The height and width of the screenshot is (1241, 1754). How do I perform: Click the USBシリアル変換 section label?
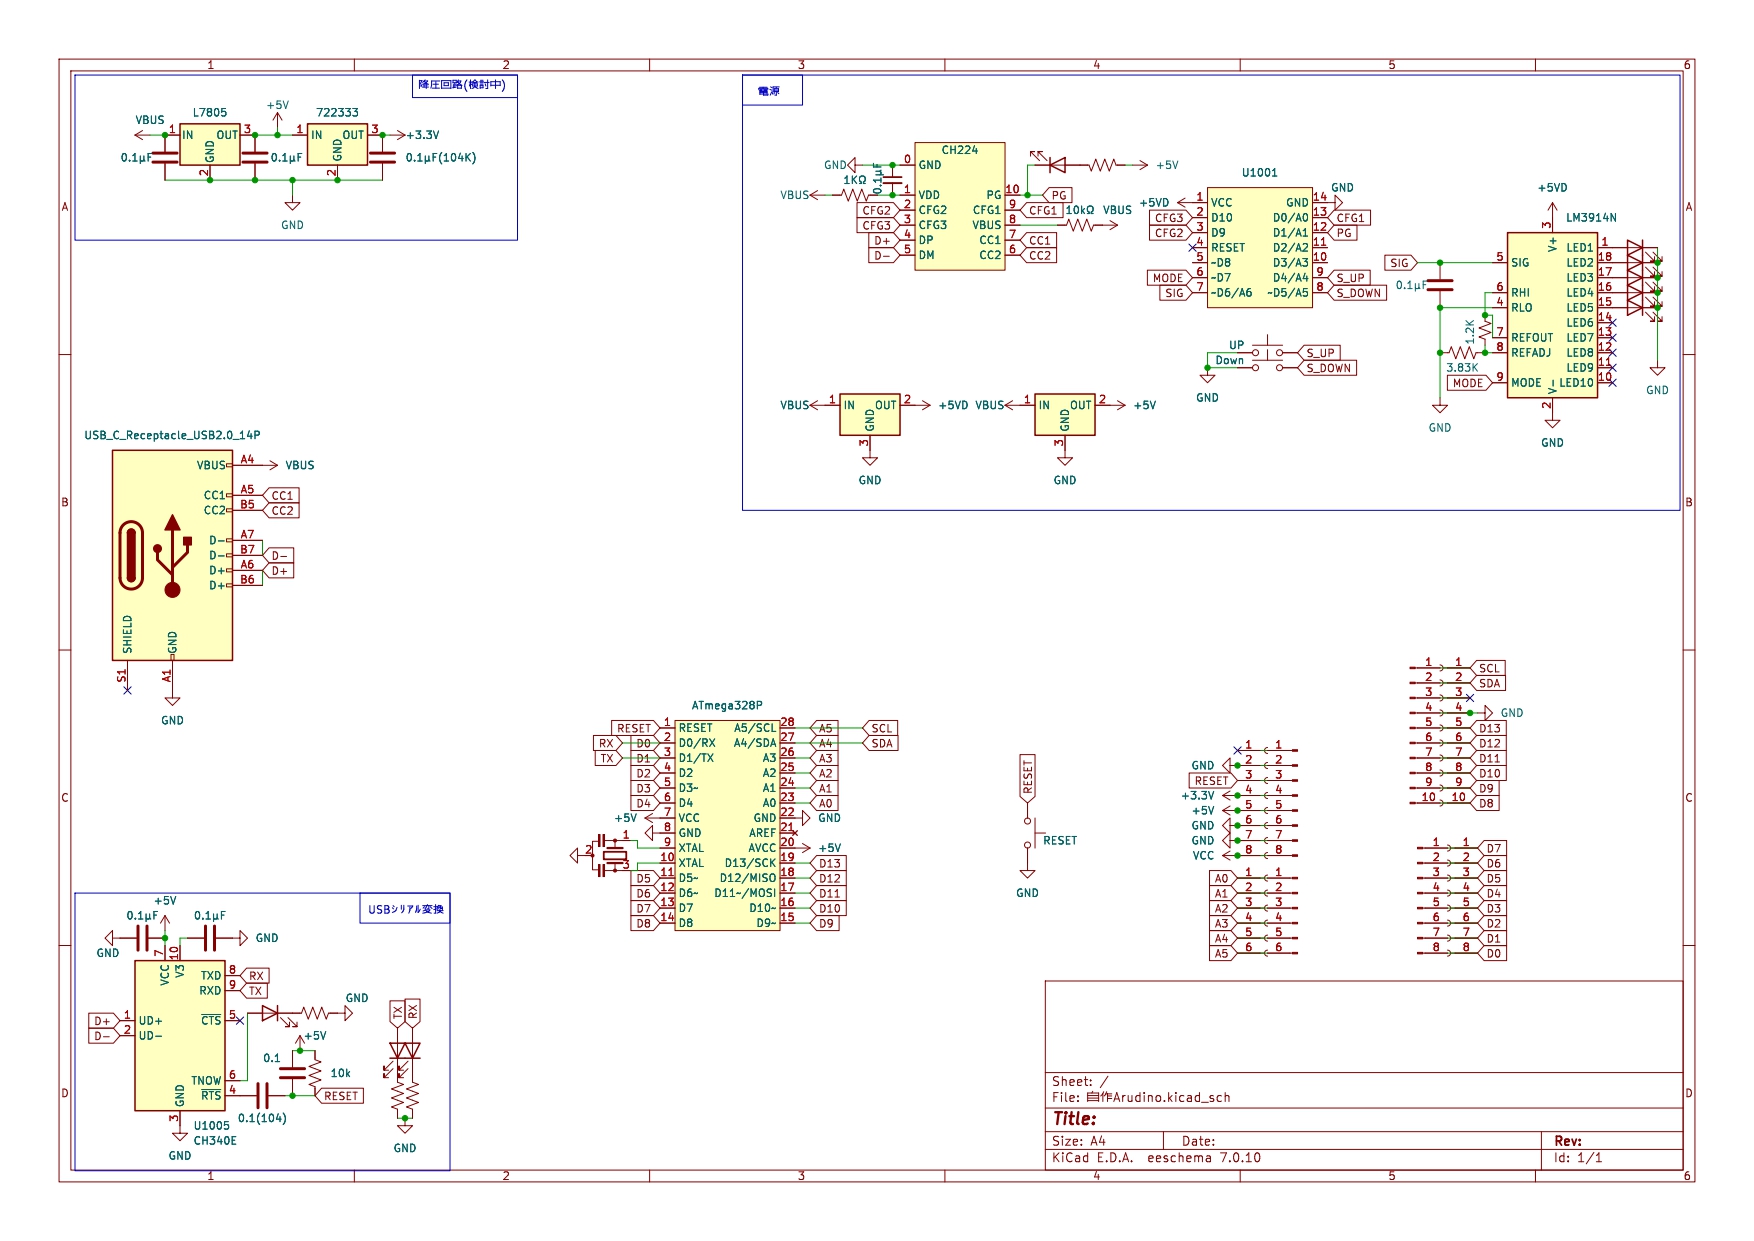[405, 909]
